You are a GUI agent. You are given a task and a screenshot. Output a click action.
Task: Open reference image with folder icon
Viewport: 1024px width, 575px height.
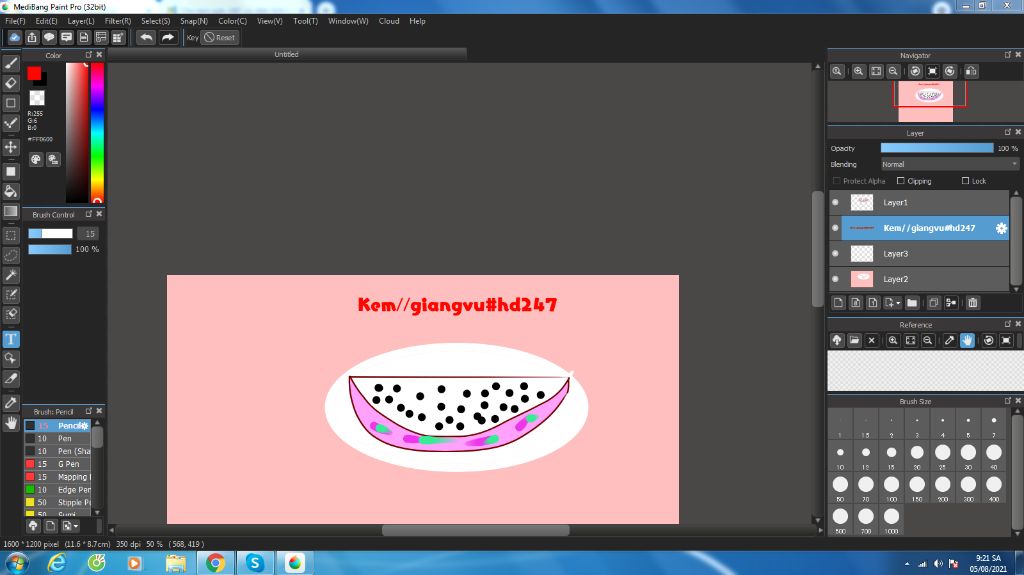click(854, 340)
